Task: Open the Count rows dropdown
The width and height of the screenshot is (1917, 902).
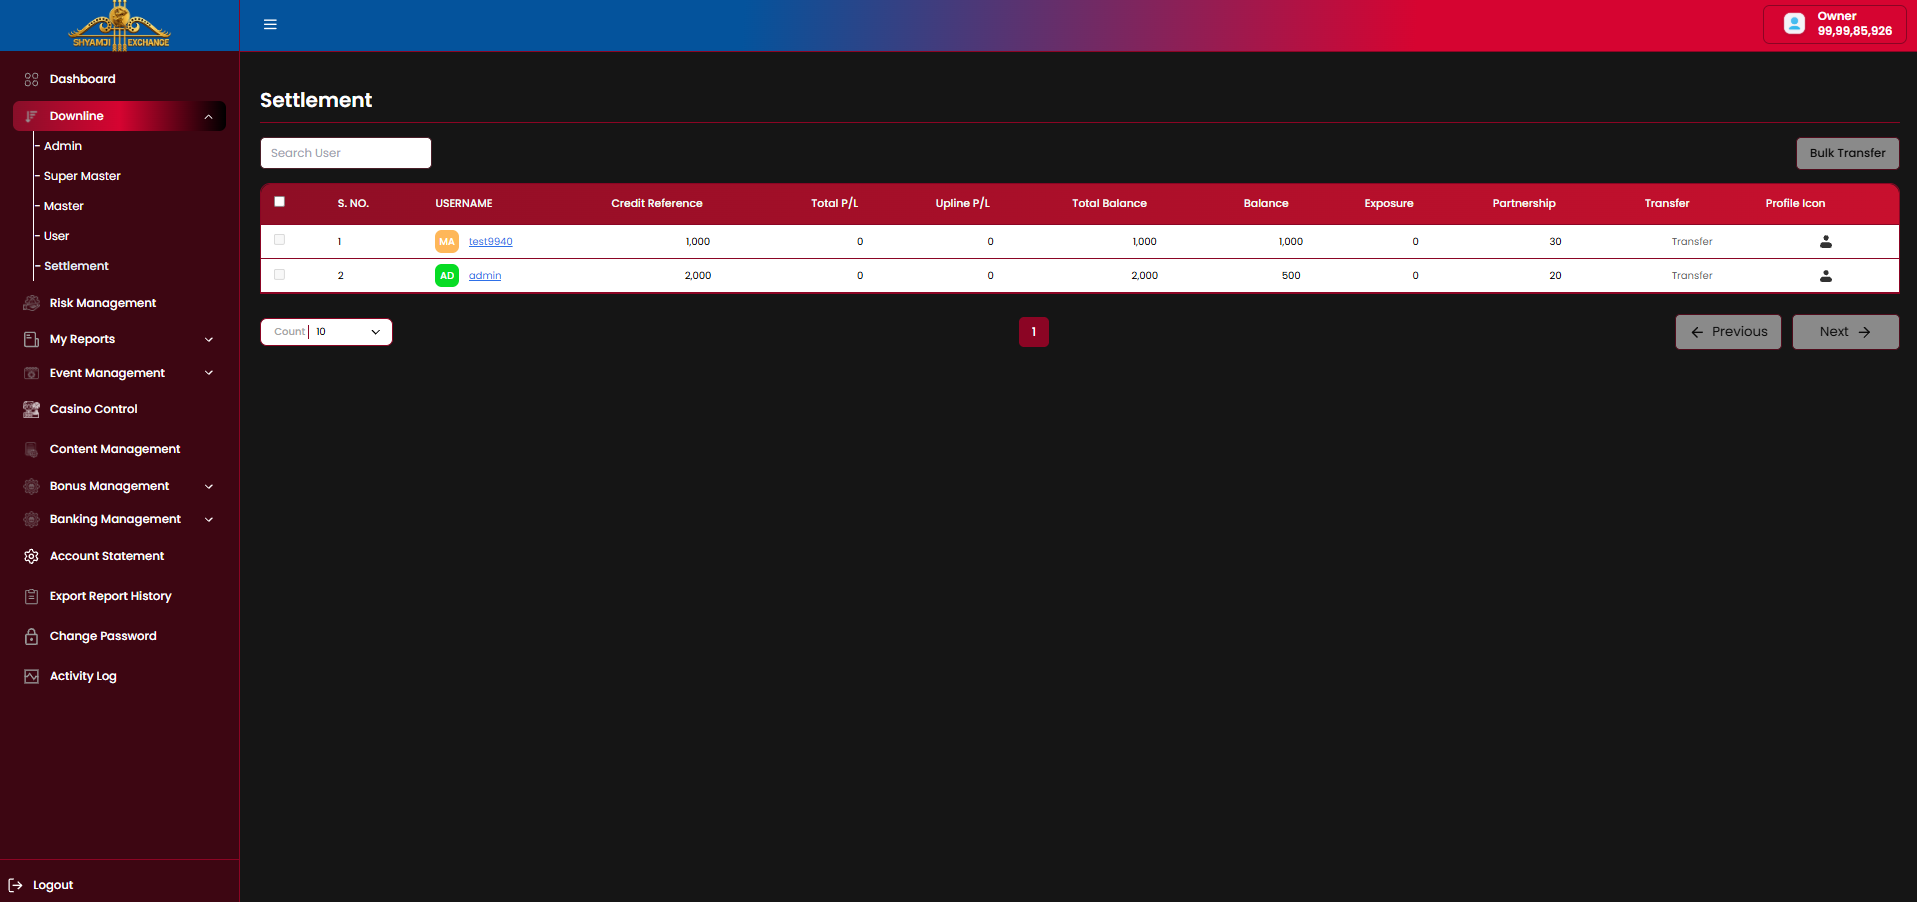Action: 326,332
